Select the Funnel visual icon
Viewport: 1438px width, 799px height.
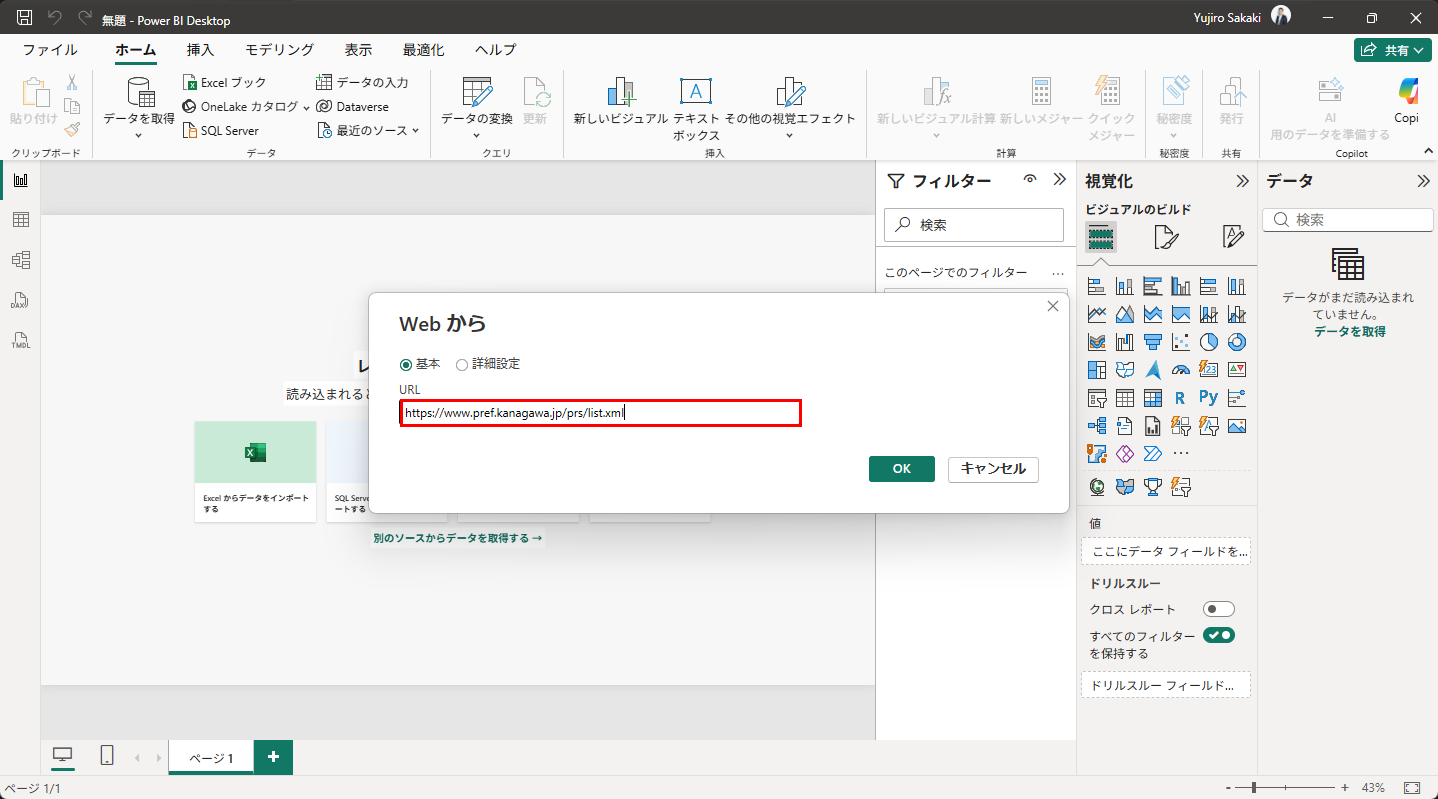(x=1152, y=342)
